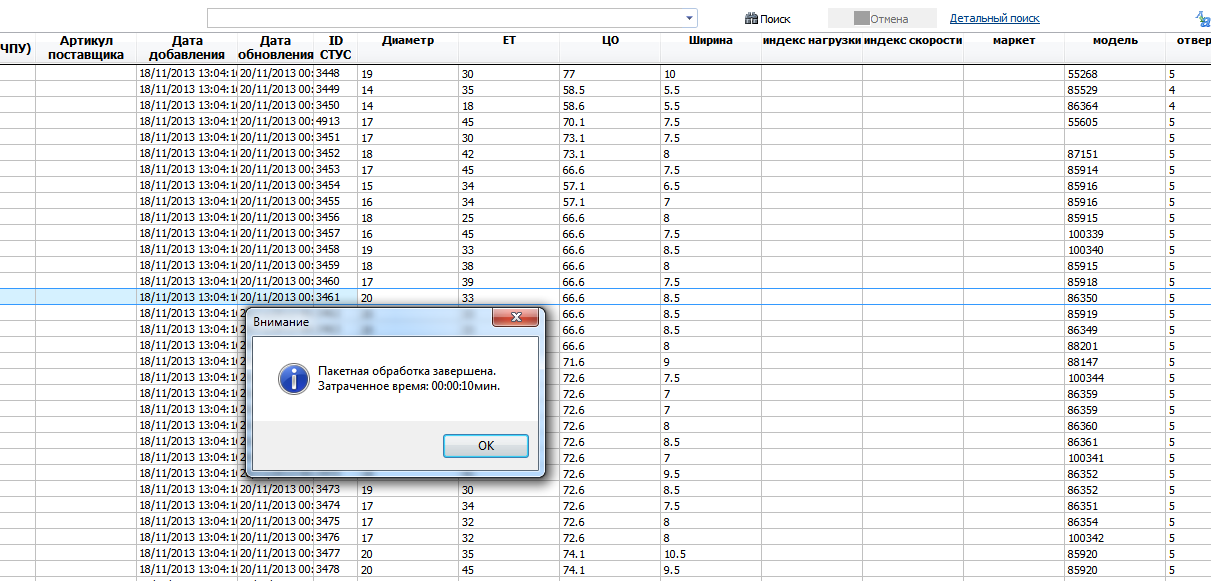Screen dimensions: 1211x581
Task: Click the blue information icon in dialog
Action: [293, 378]
